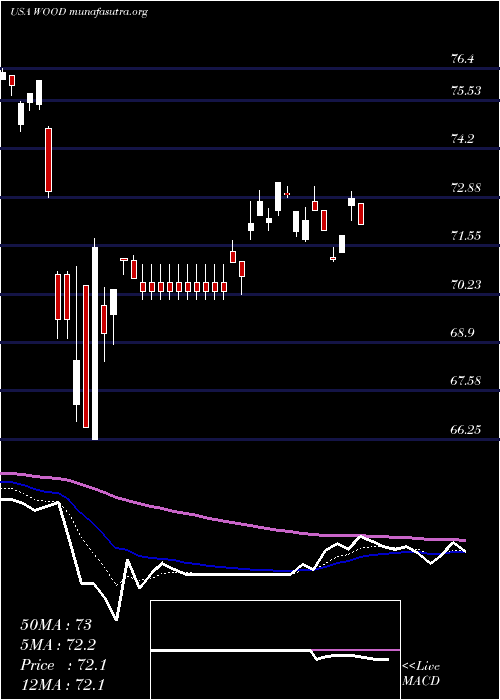This screenshot has height=700, width=500.
Task: Click the 72.88 price level label
Action: coord(466,188)
